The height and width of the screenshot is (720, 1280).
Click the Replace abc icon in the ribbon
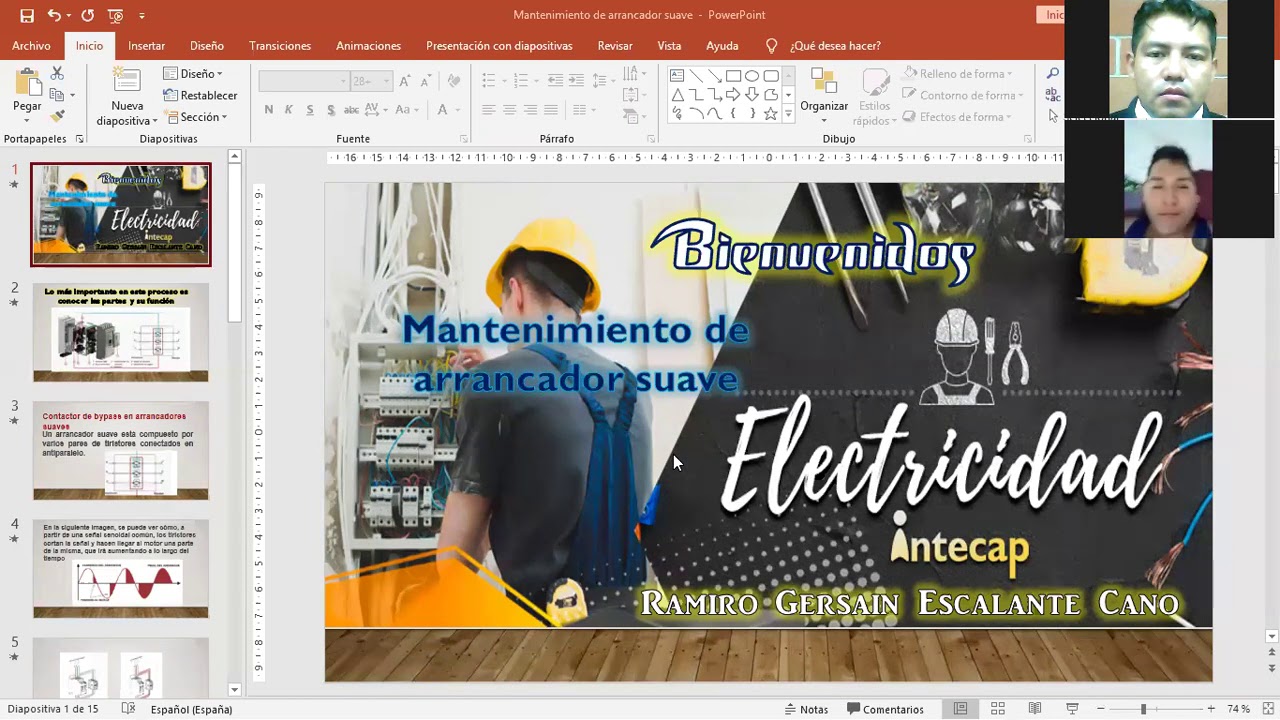click(x=1053, y=94)
